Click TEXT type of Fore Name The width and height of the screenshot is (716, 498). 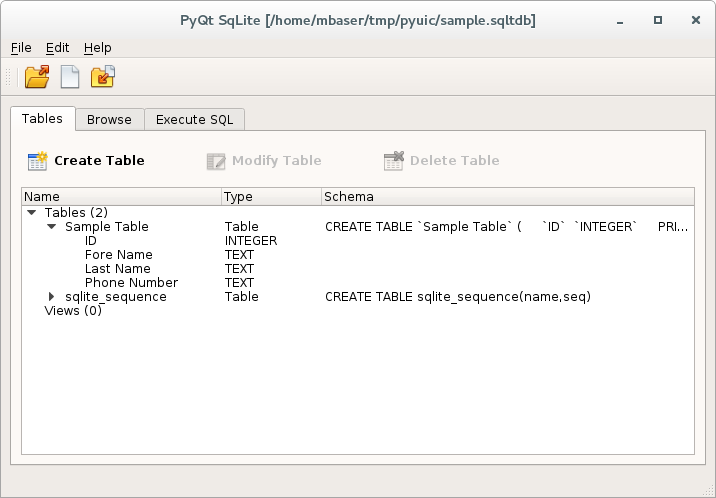point(239,255)
